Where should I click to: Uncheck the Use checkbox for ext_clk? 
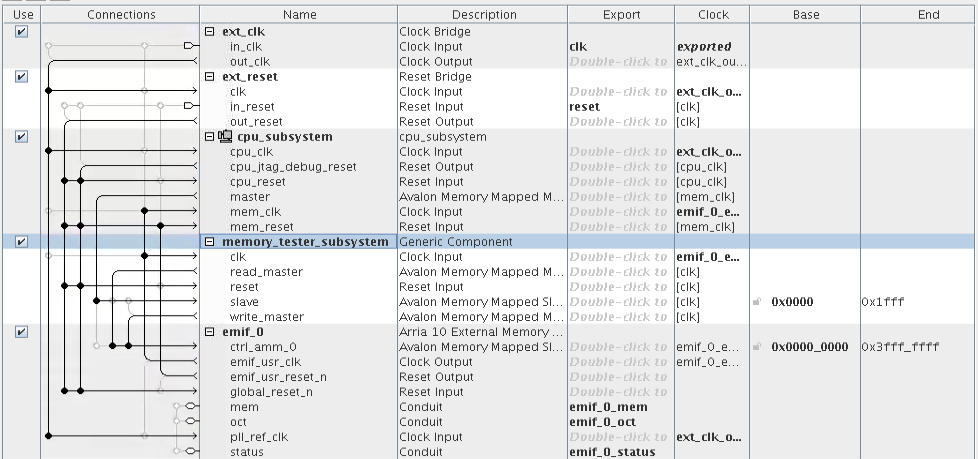(x=22, y=32)
